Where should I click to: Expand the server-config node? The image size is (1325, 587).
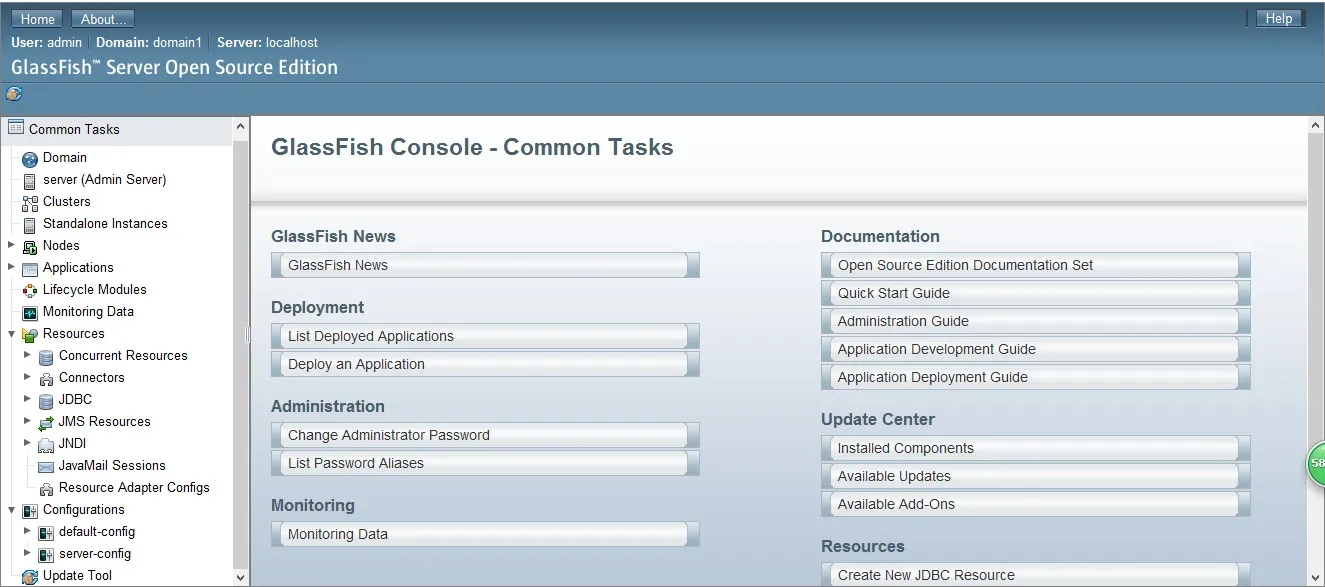(27, 553)
